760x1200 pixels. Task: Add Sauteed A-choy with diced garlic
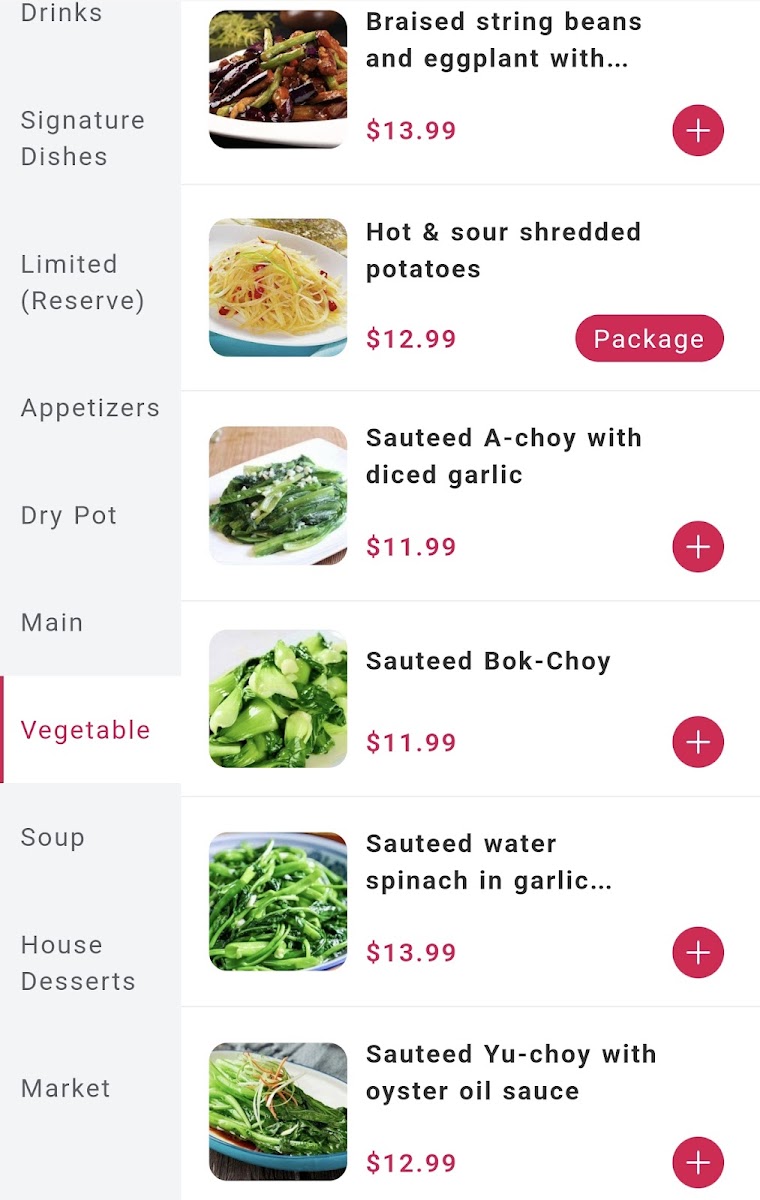698,547
